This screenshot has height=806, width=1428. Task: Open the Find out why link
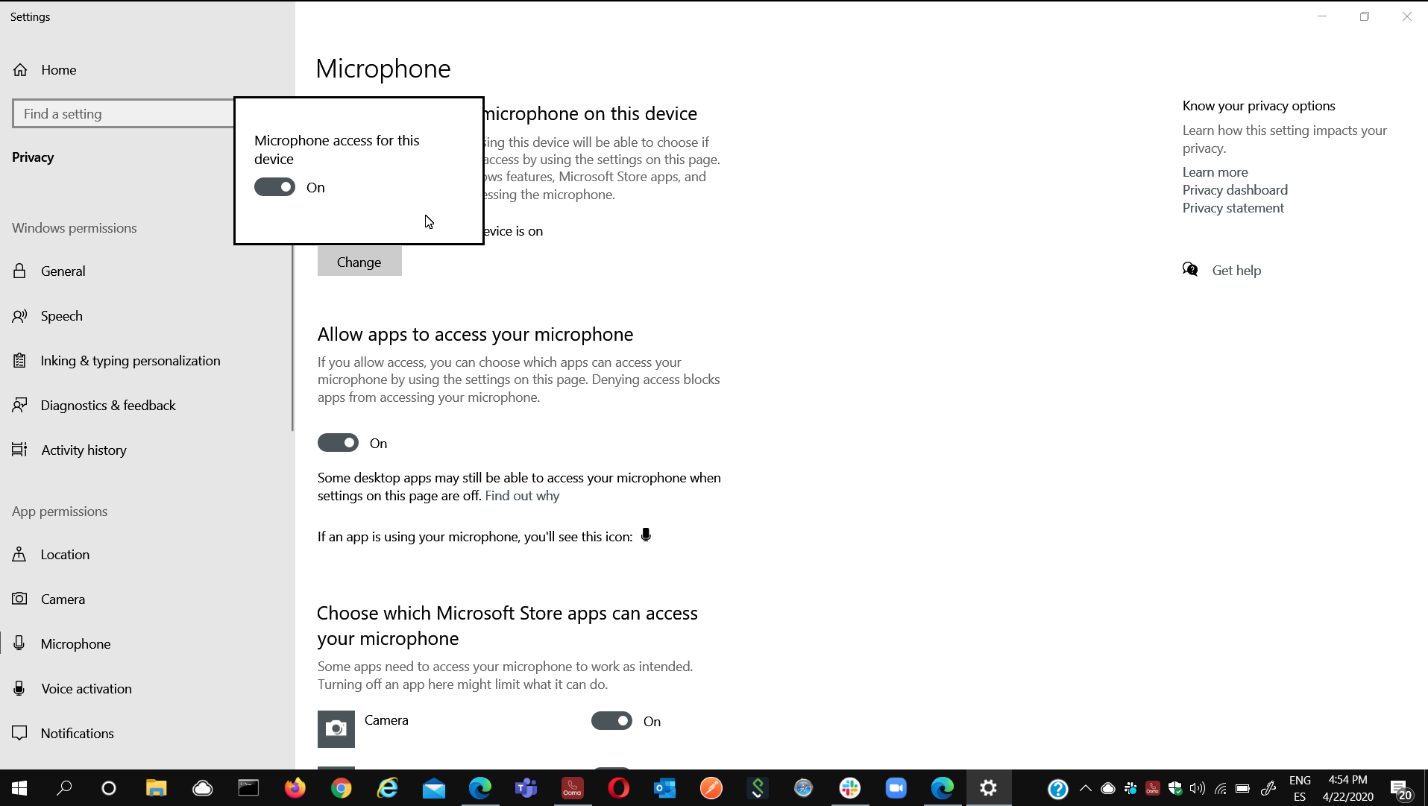coord(522,496)
